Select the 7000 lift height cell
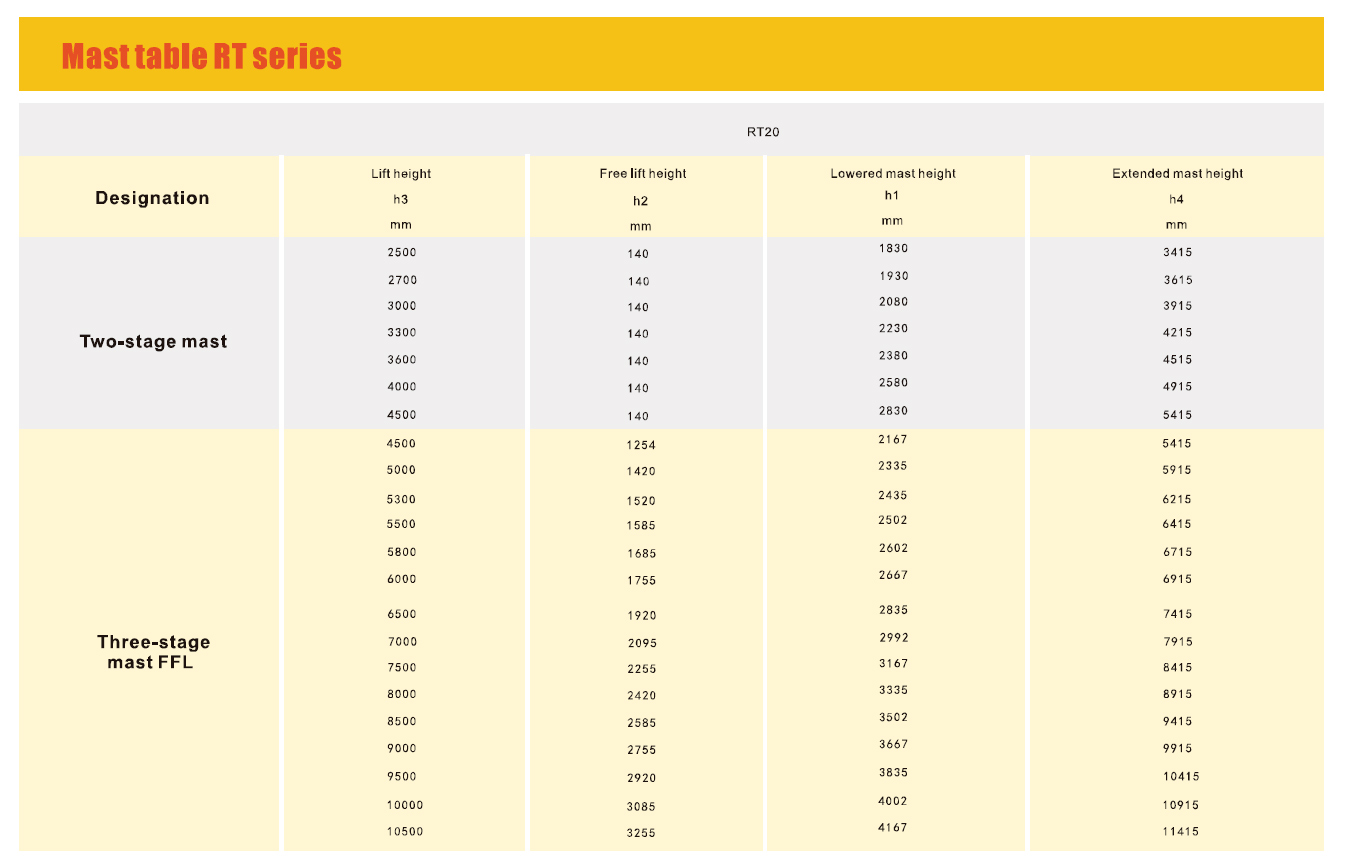This screenshot has height=868, width=1350. (x=402, y=642)
